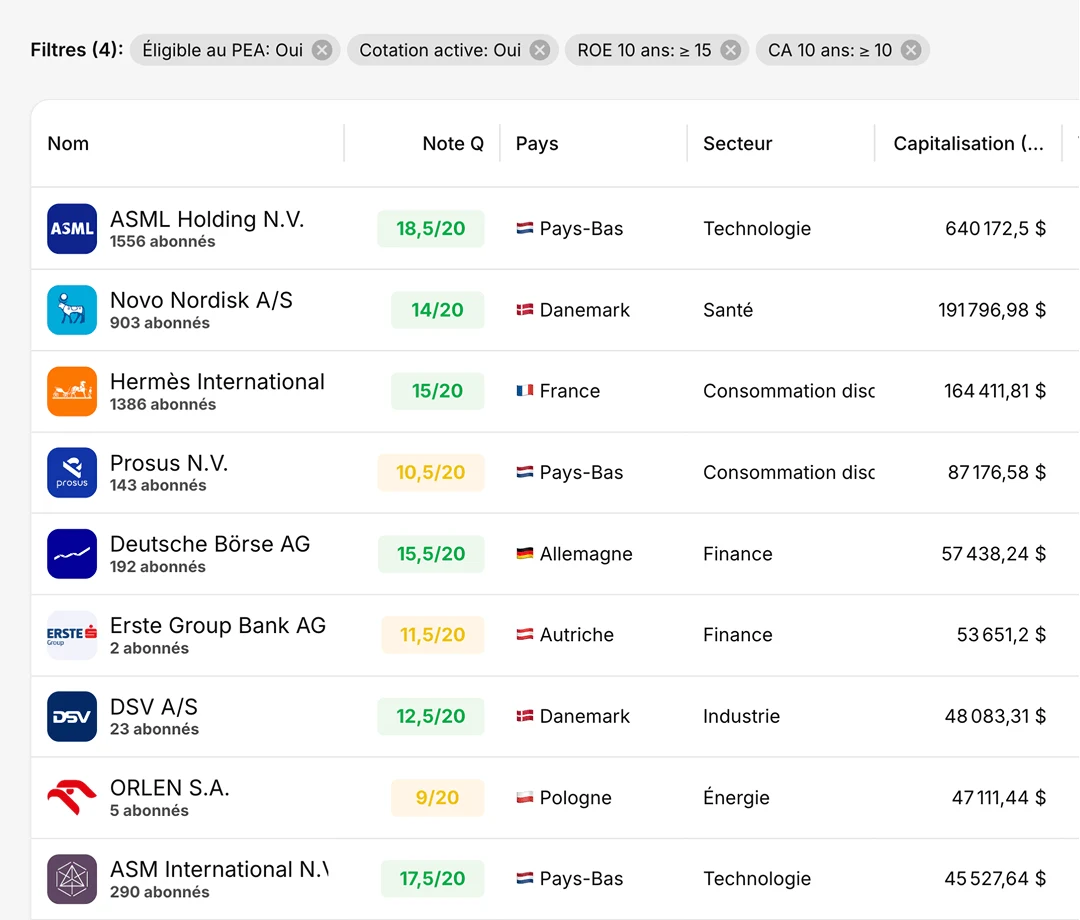Remove the Cotation active filter
Screen dimensions: 1080x920
[540, 50]
